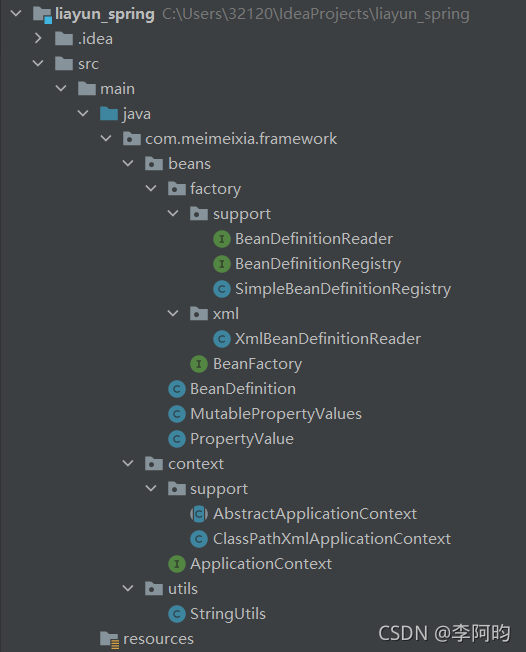Select the PropertyValue file name
Screen dimensions: 526x652
(242, 440)
